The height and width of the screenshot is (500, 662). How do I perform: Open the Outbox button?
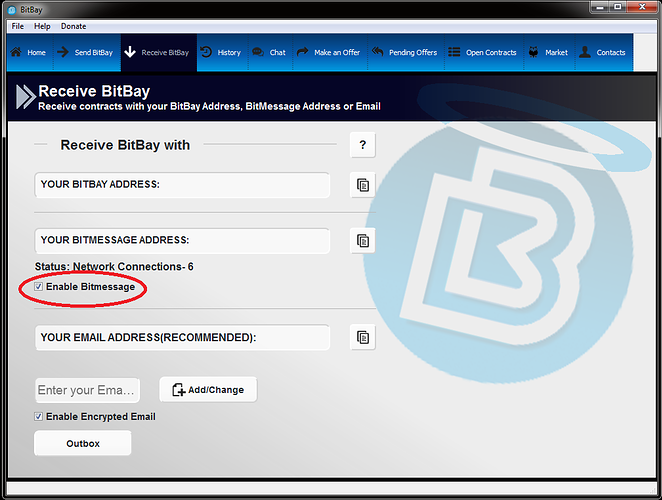click(x=83, y=443)
